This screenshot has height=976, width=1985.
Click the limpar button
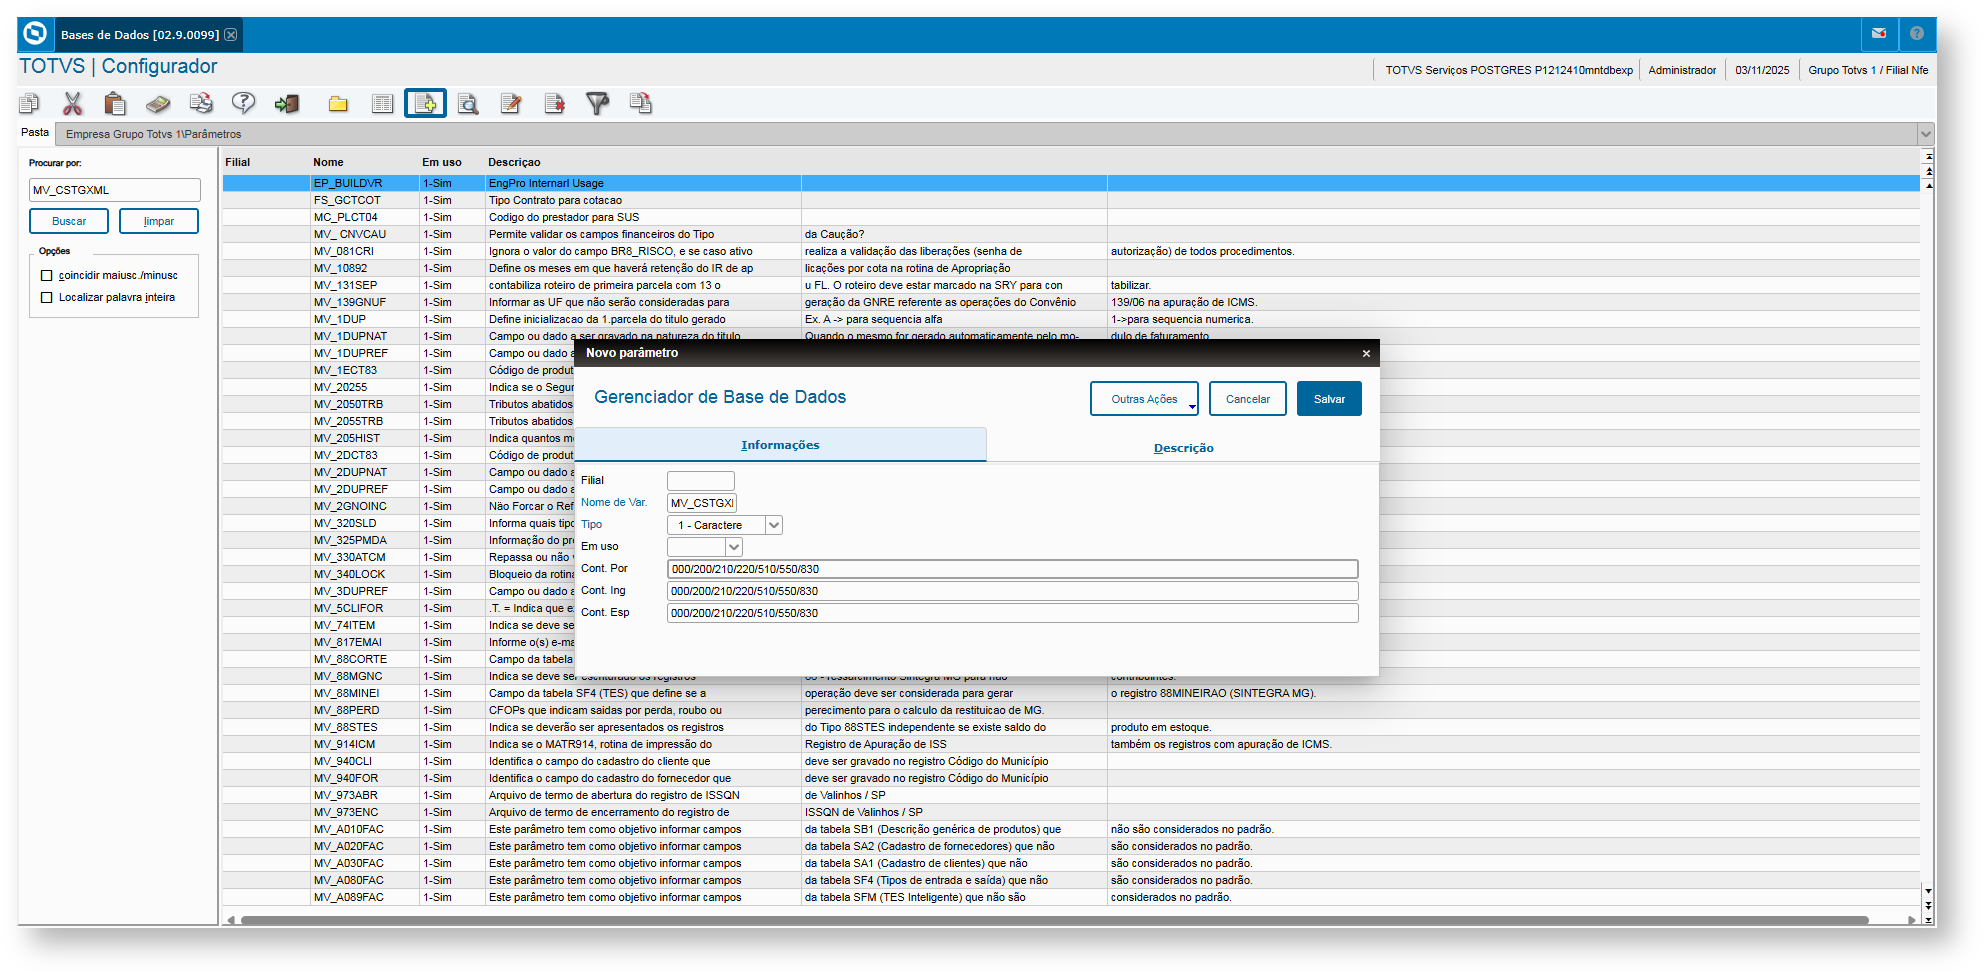pyautogui.click(x=159, y=221)
